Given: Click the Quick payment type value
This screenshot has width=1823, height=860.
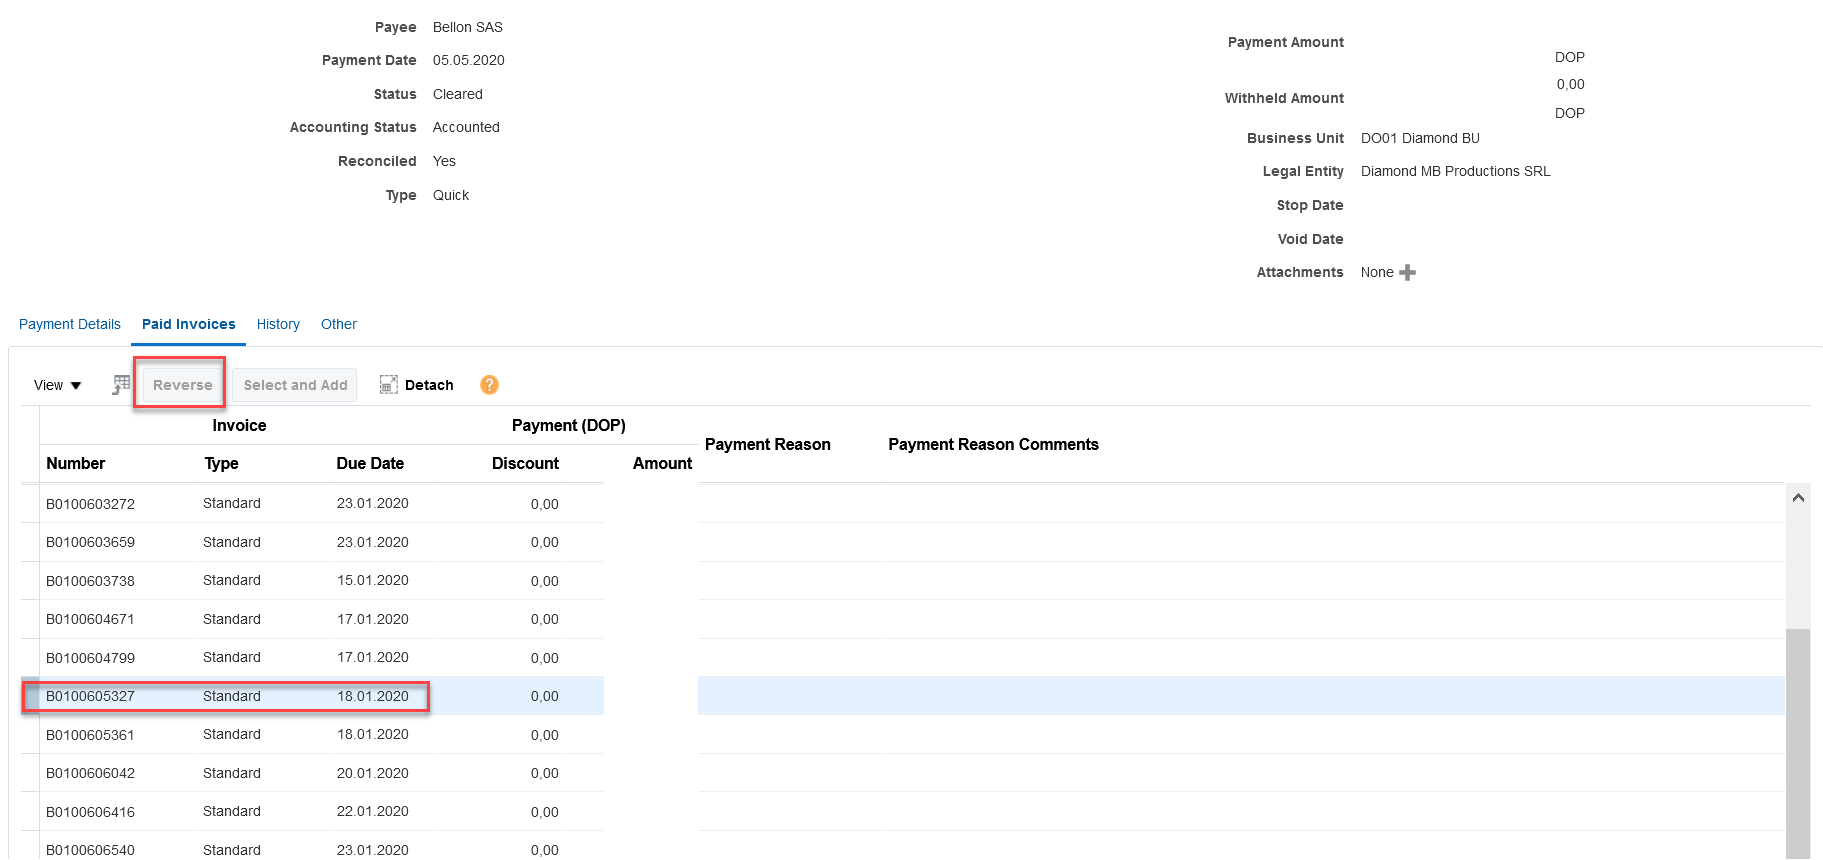Looking at the screenshot, I should (451, 195).
